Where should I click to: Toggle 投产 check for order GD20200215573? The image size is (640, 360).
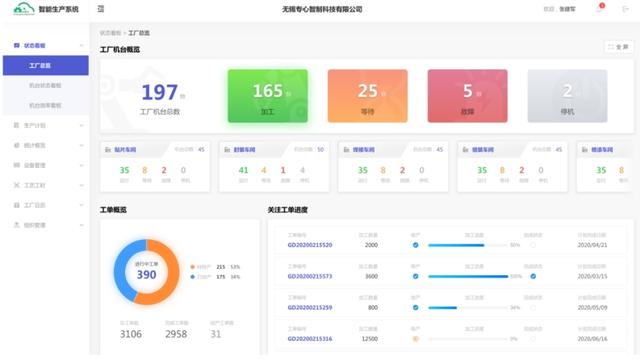[x=416, y=276]
